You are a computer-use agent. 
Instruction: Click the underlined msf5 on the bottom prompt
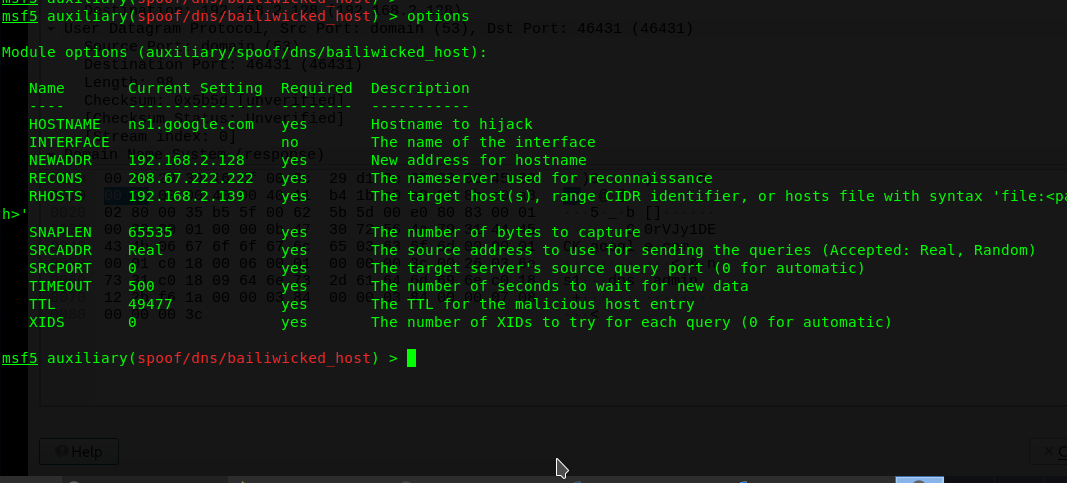[x=20, y=358]
